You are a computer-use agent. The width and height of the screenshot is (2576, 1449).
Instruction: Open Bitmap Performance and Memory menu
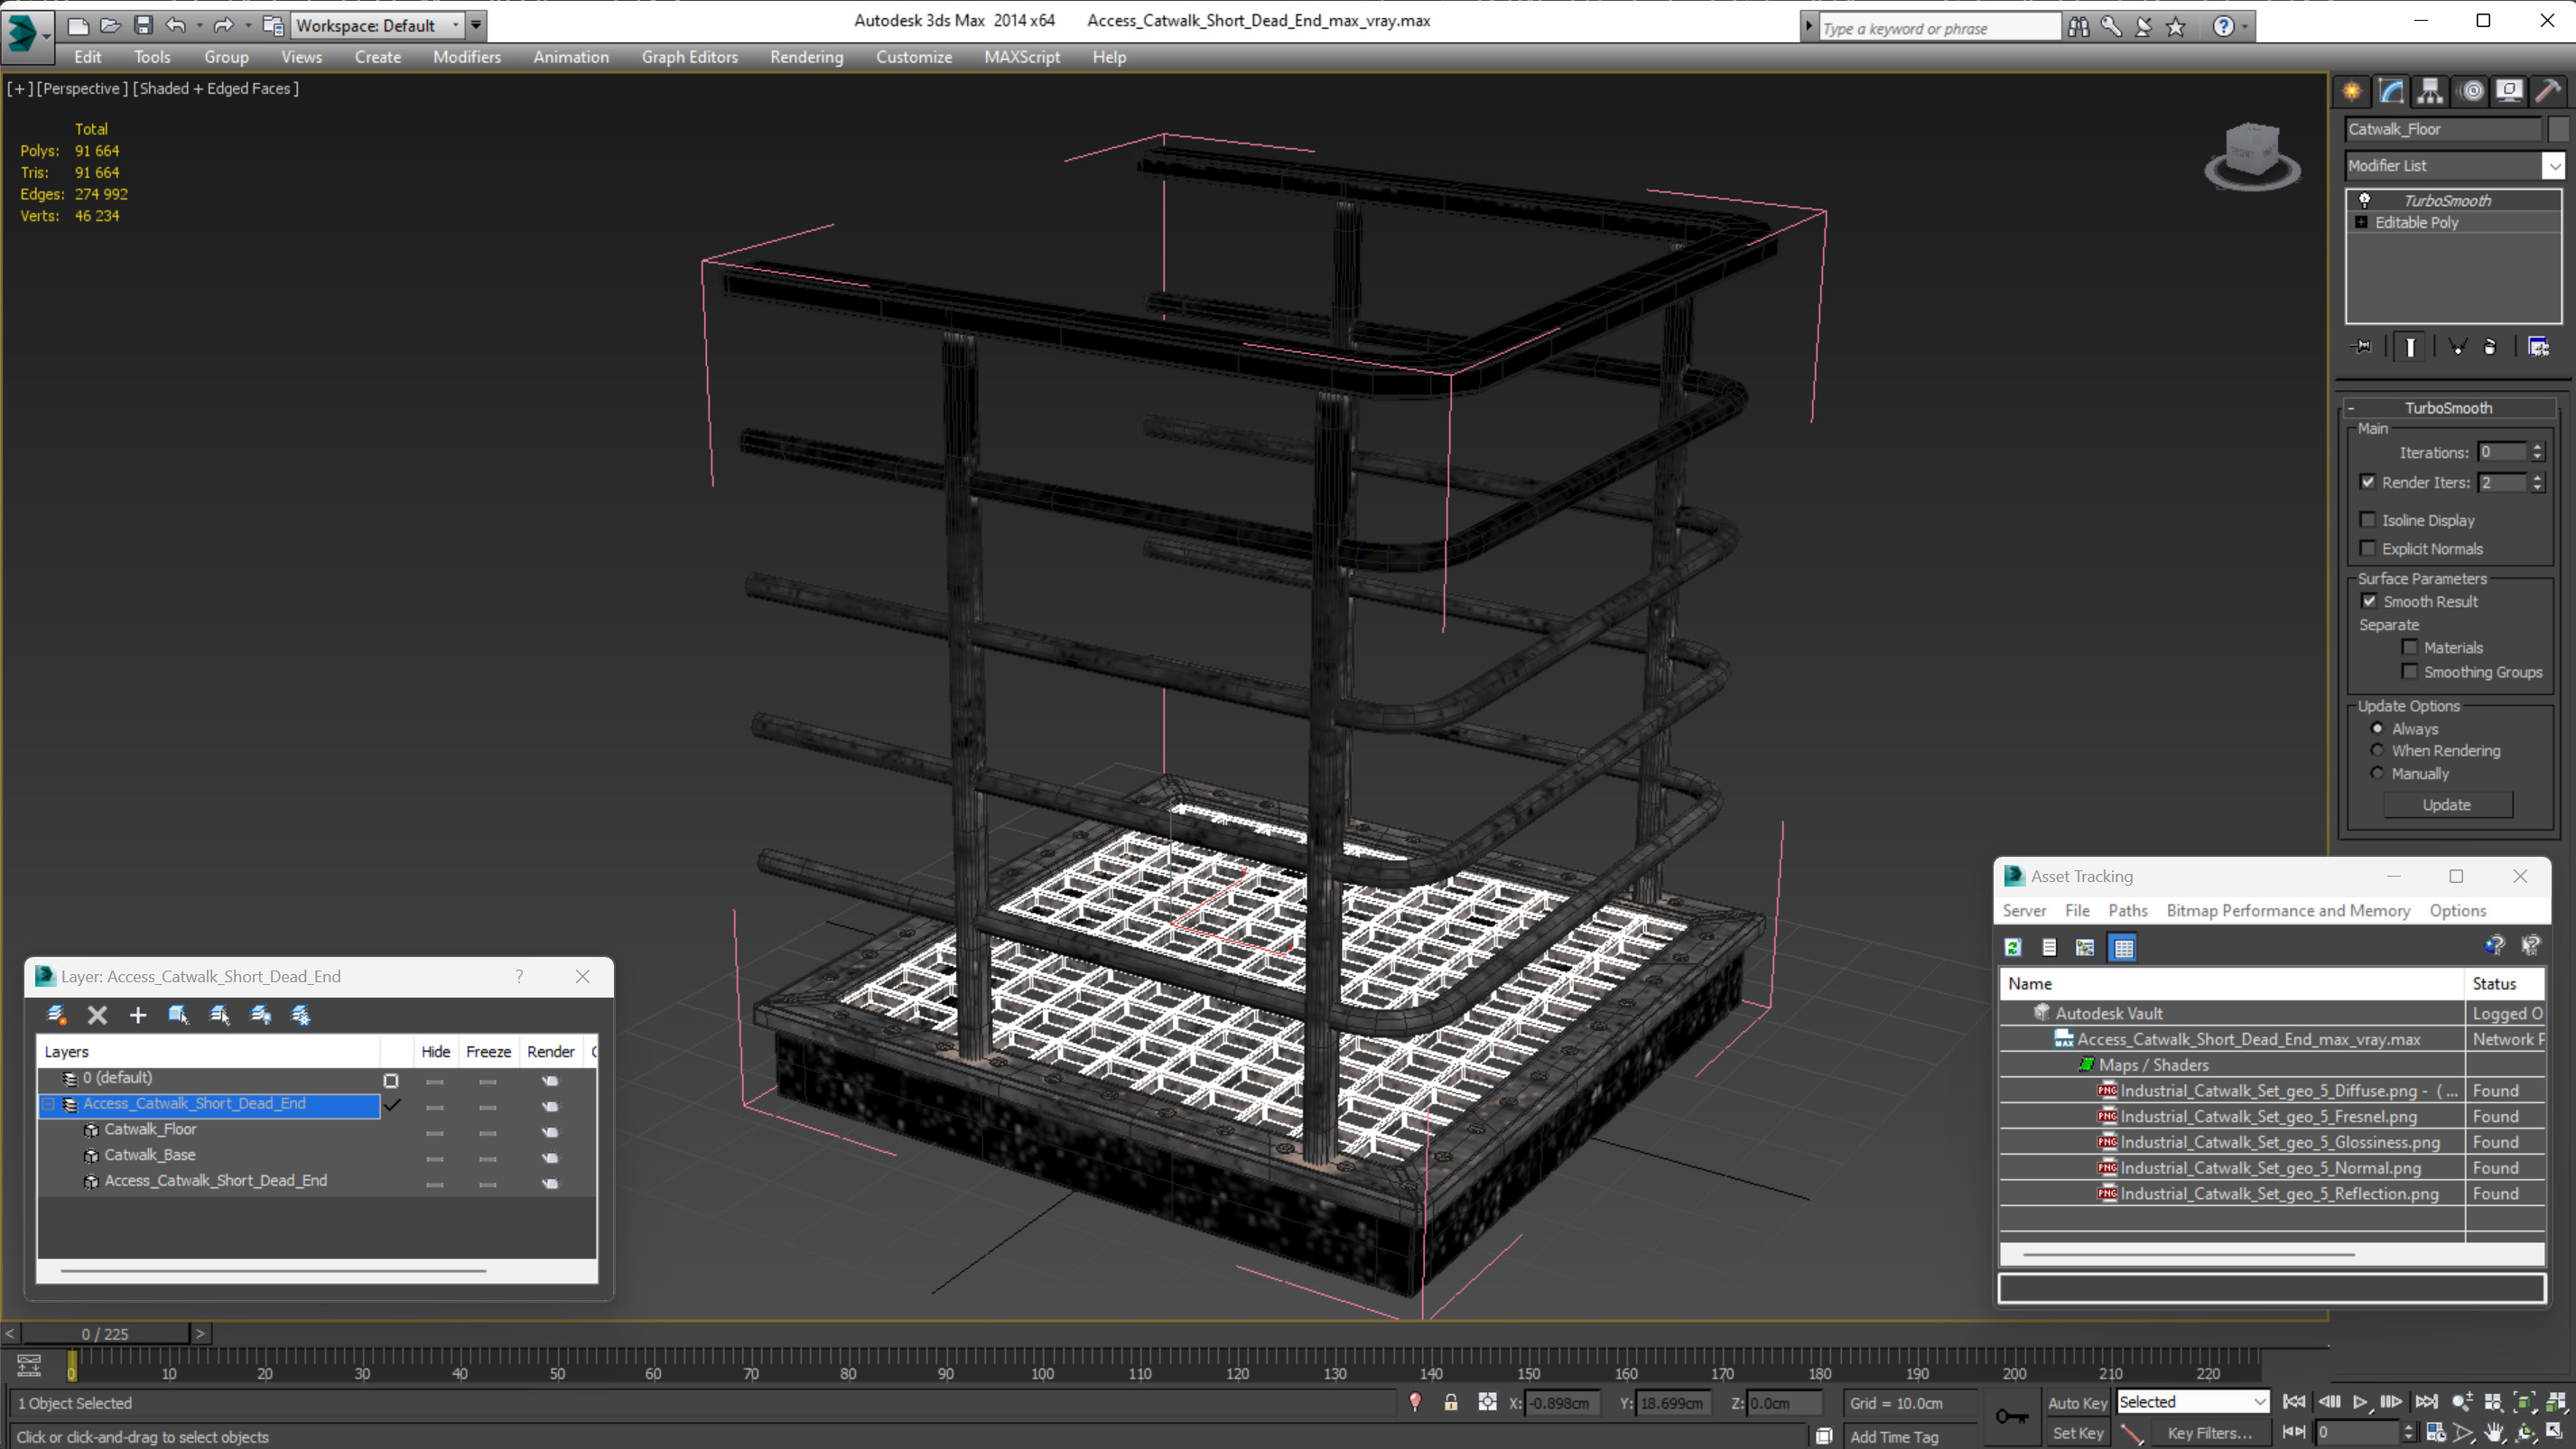tap(2288, 910)
